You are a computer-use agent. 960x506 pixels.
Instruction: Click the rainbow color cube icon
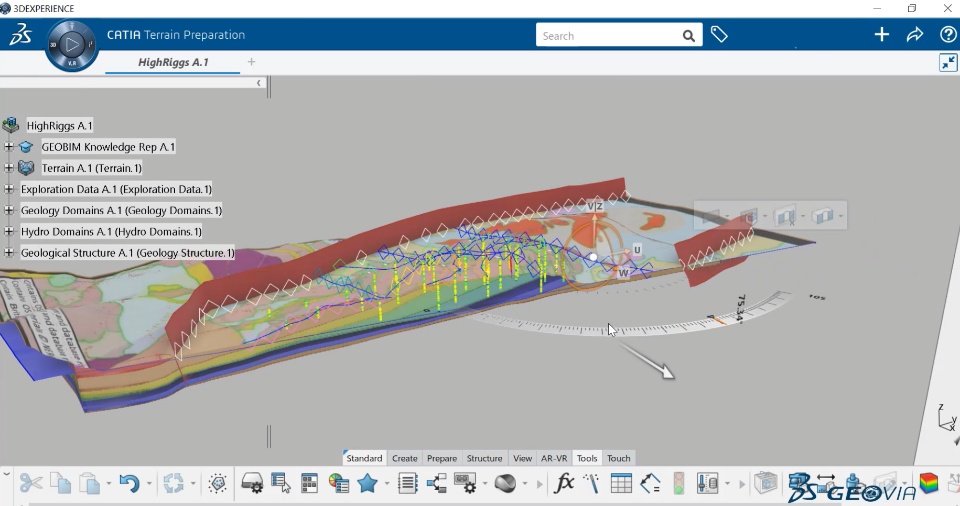tap(929, 483)
